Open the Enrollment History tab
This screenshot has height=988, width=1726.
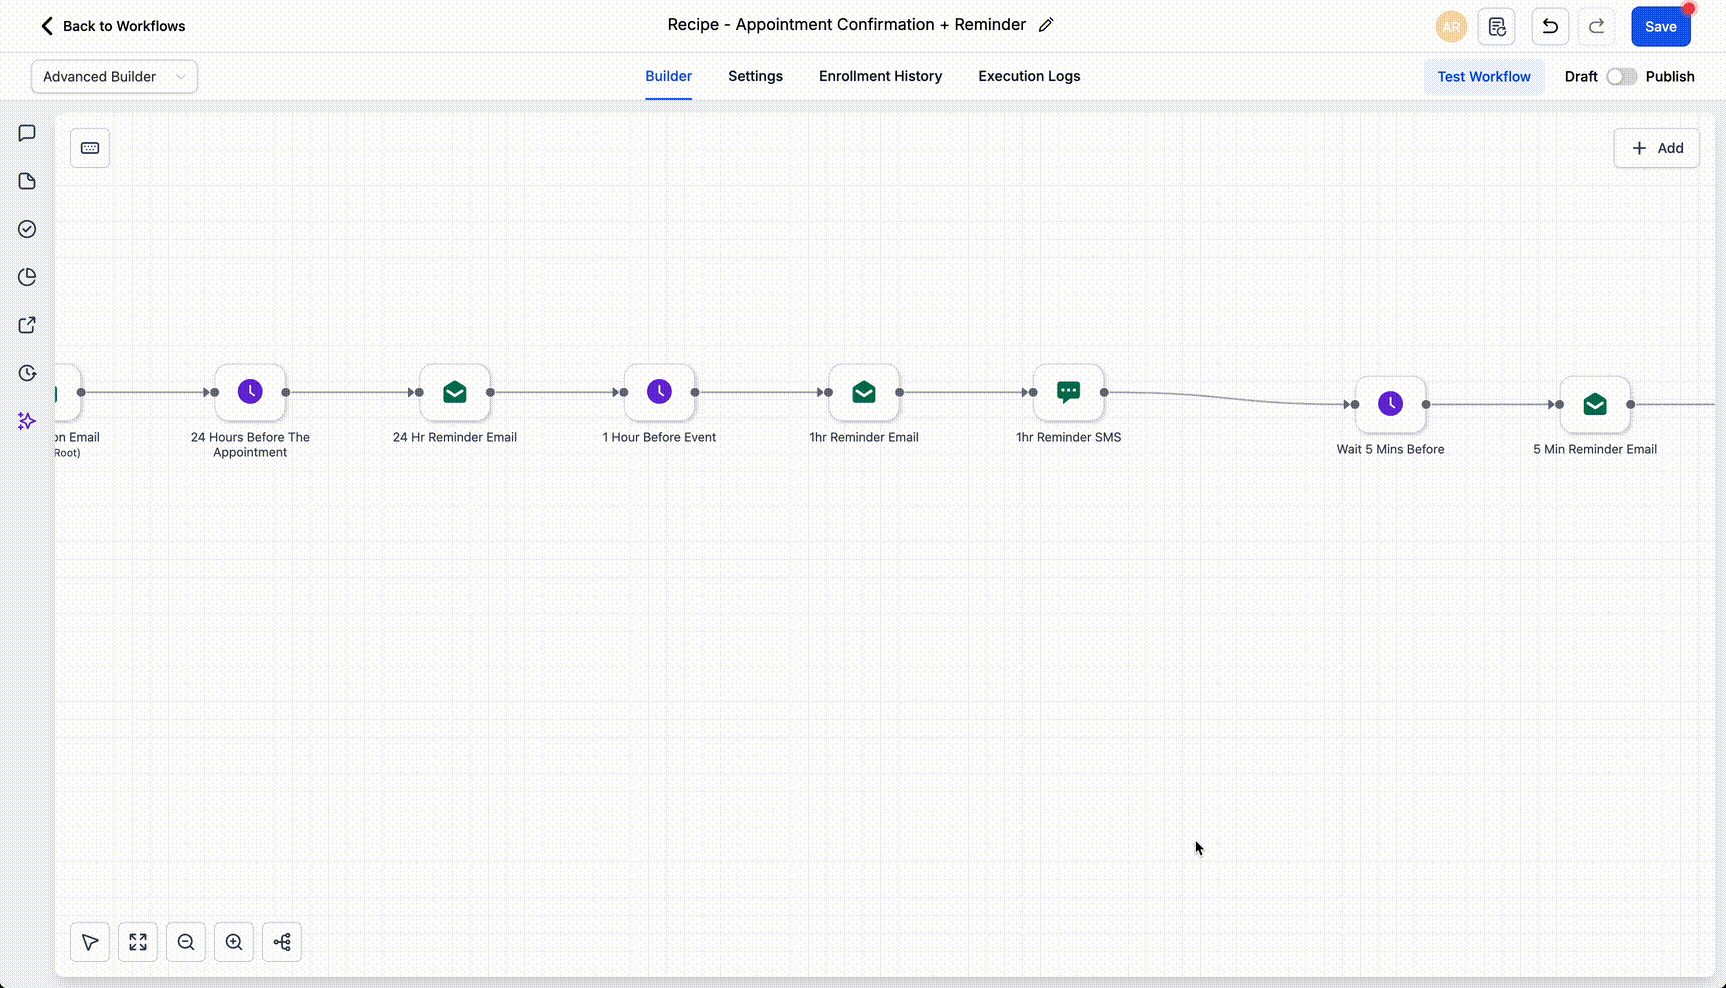click(879, 76)
